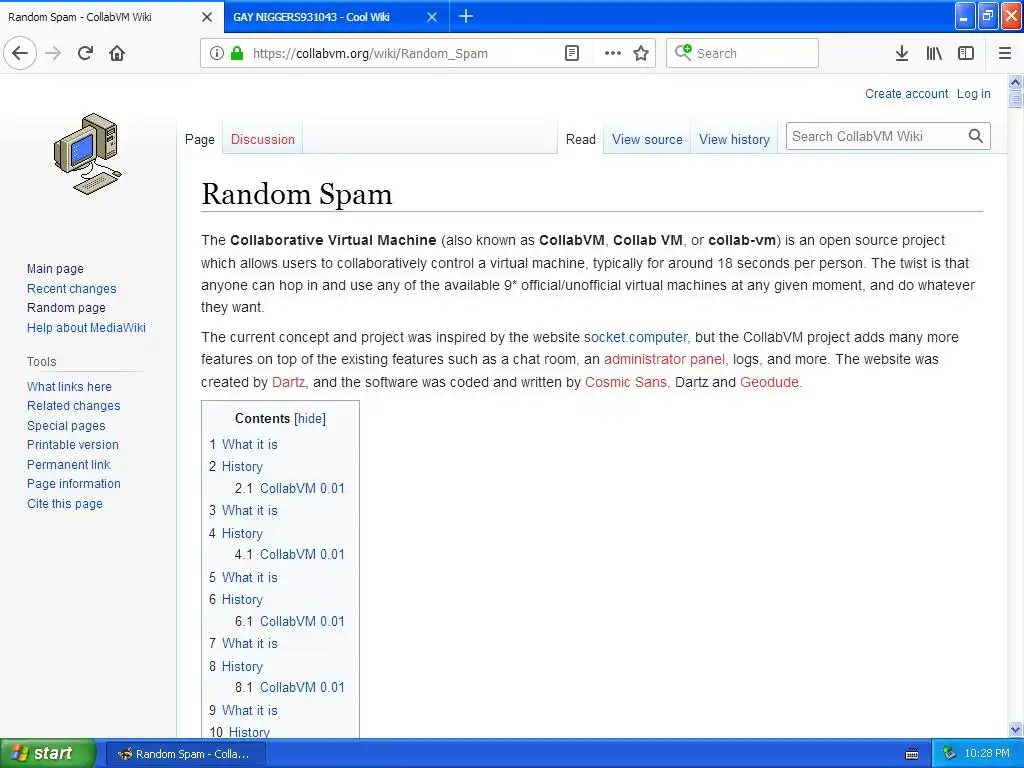Image resolution: width=1024 pixels, height=768 pixels.
Task: Click the 10:28 PM taskbar clock
Action: [x=987, y=754]
